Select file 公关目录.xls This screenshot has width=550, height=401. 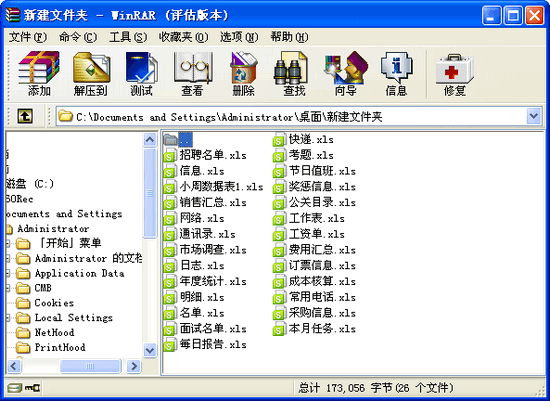(x=314, y=203)
